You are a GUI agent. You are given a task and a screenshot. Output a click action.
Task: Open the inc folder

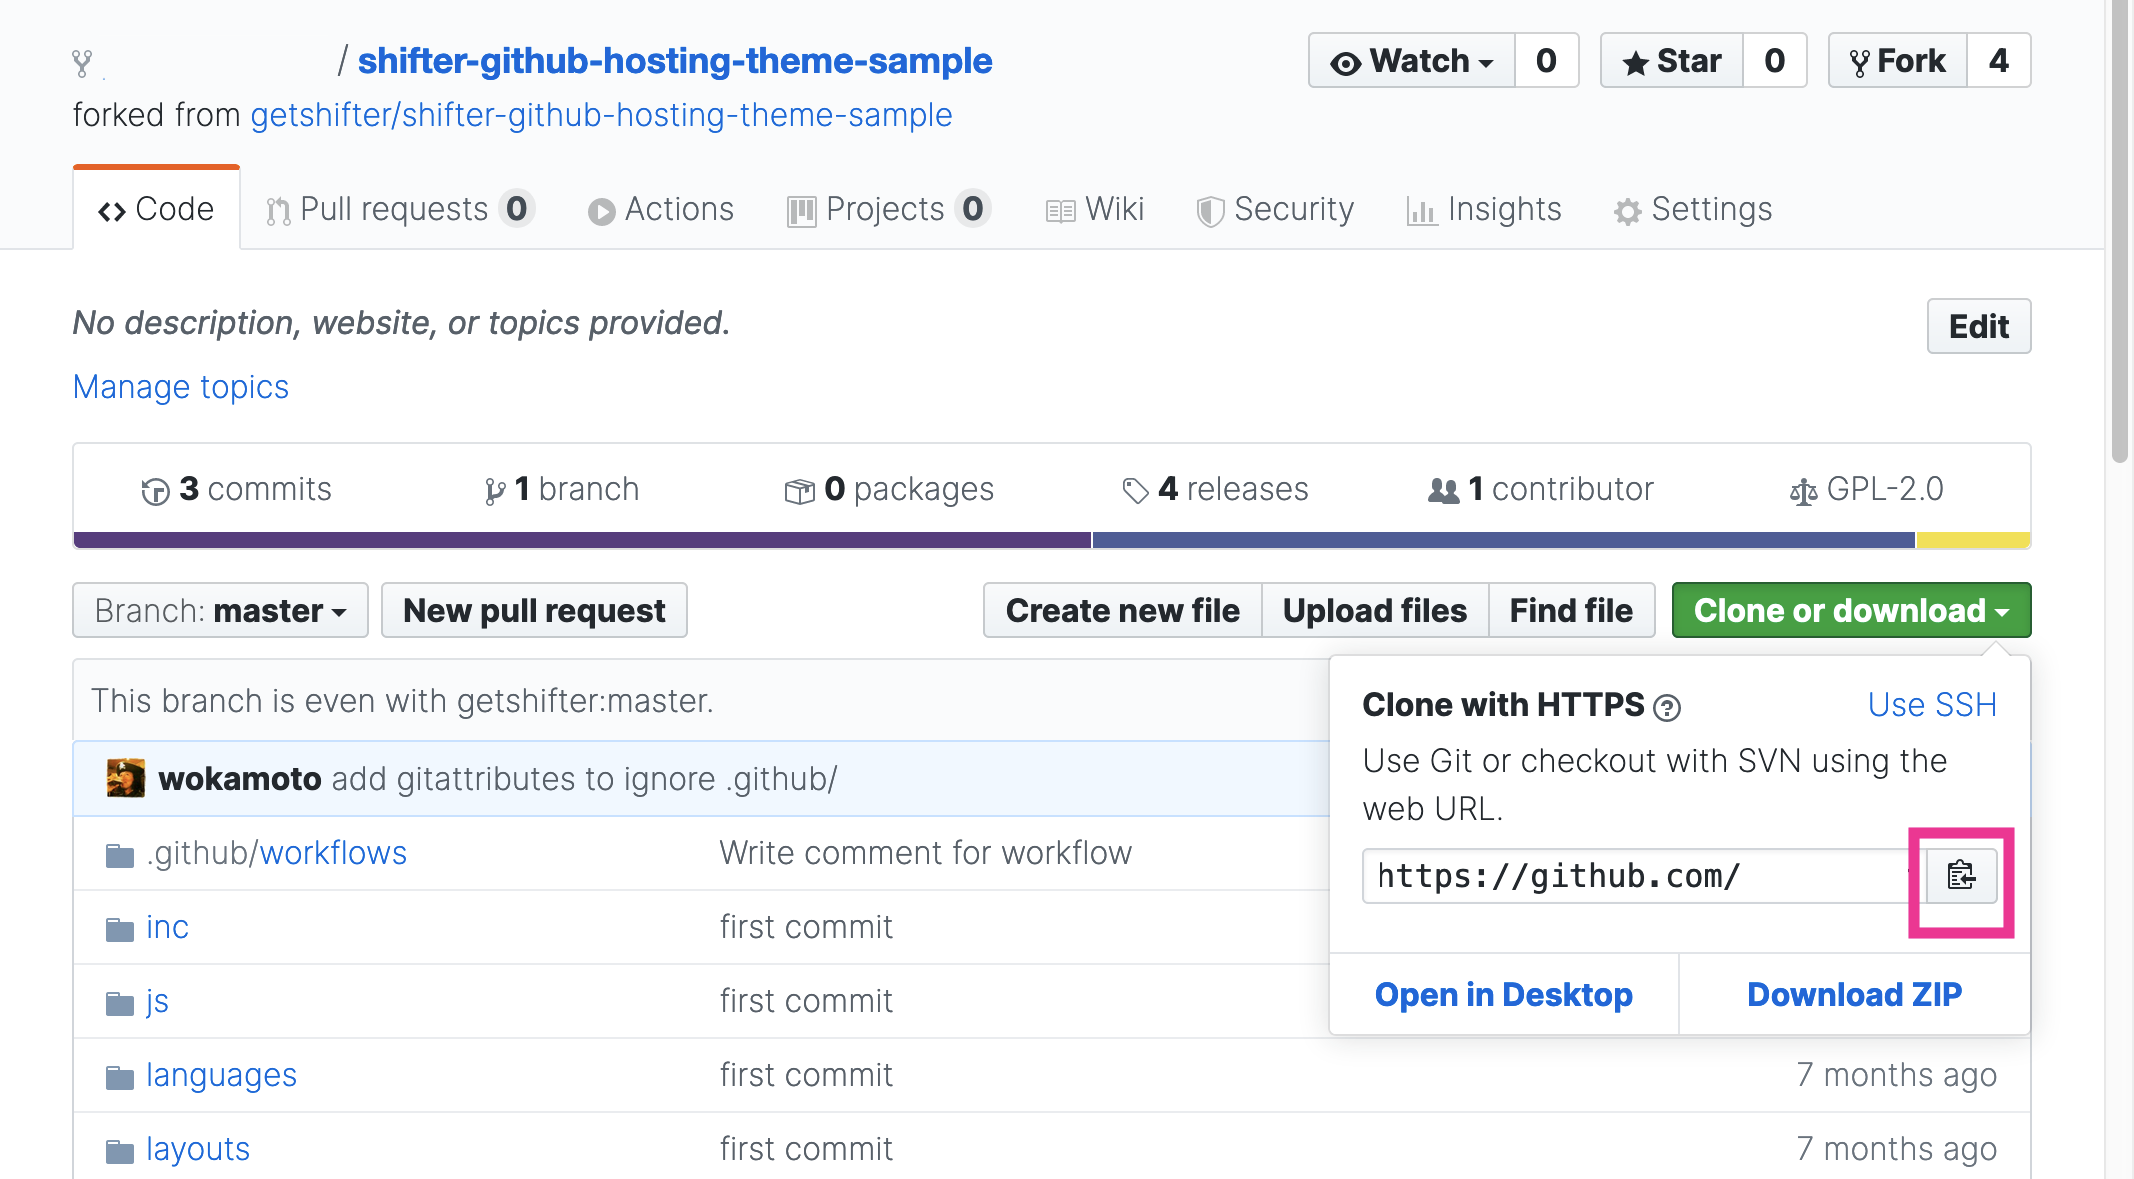tap(167, 927)
